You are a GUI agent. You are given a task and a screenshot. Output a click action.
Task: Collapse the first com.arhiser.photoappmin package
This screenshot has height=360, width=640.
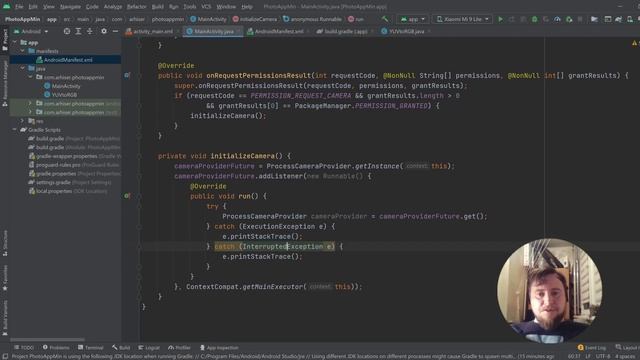coord(30,77)
